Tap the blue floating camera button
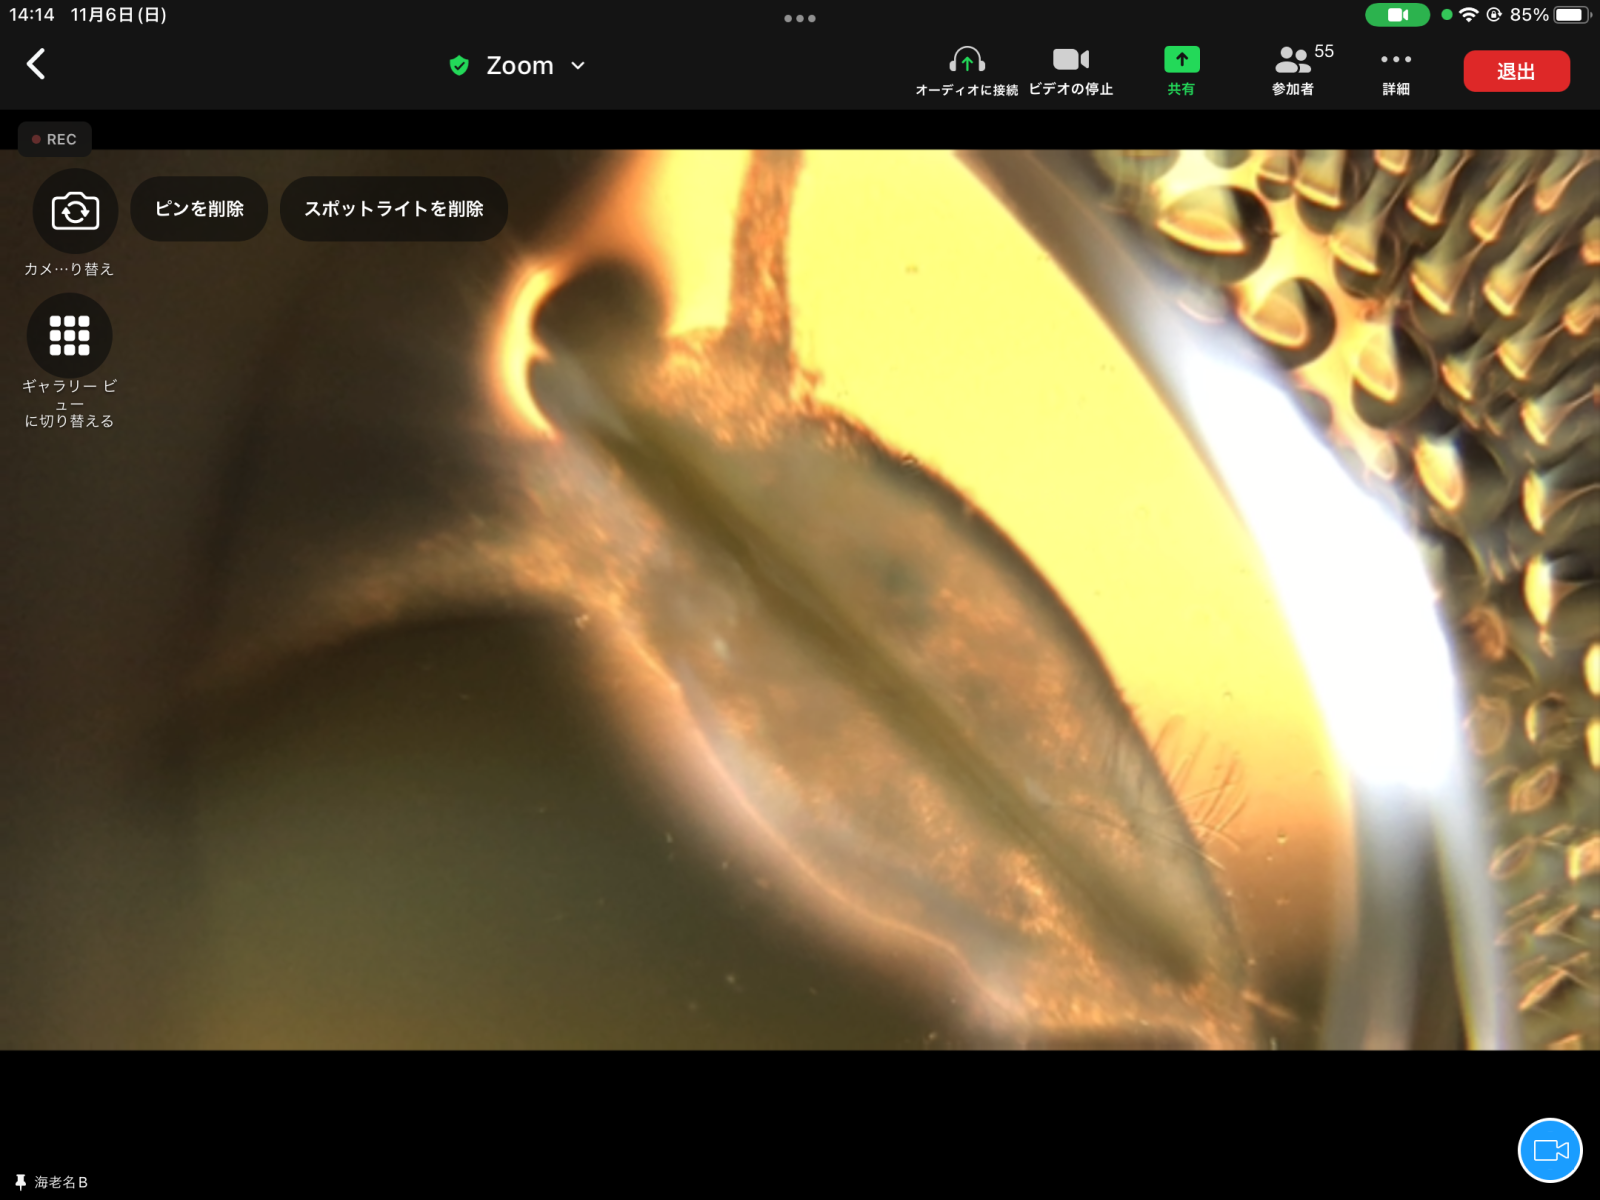 [x=1549, y=1150]
